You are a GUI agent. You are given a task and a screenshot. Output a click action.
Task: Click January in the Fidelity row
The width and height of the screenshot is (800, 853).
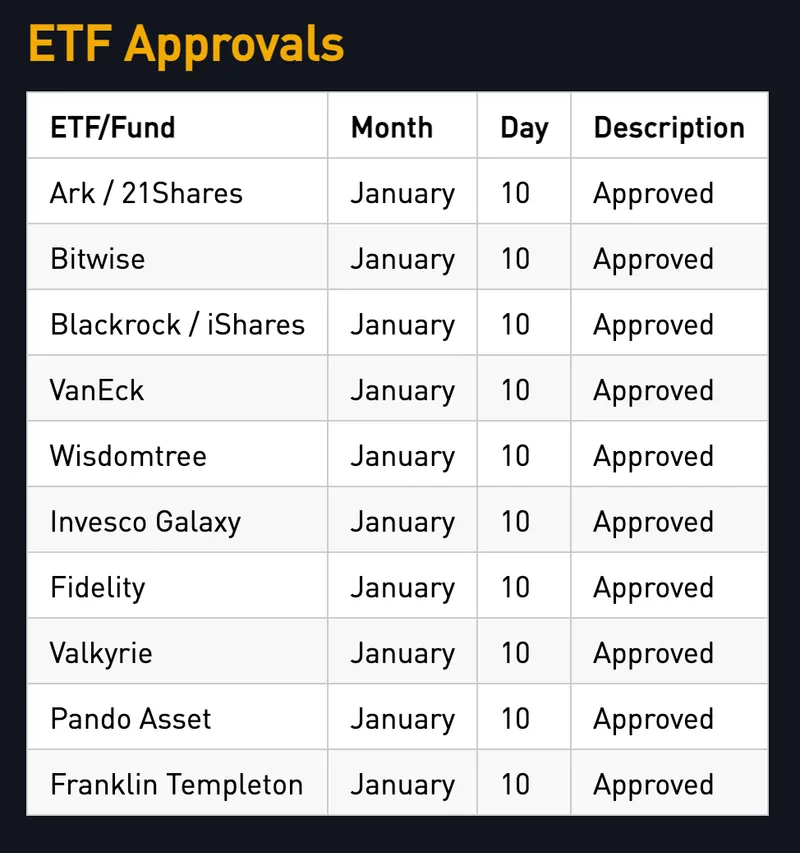click(402, 587)
